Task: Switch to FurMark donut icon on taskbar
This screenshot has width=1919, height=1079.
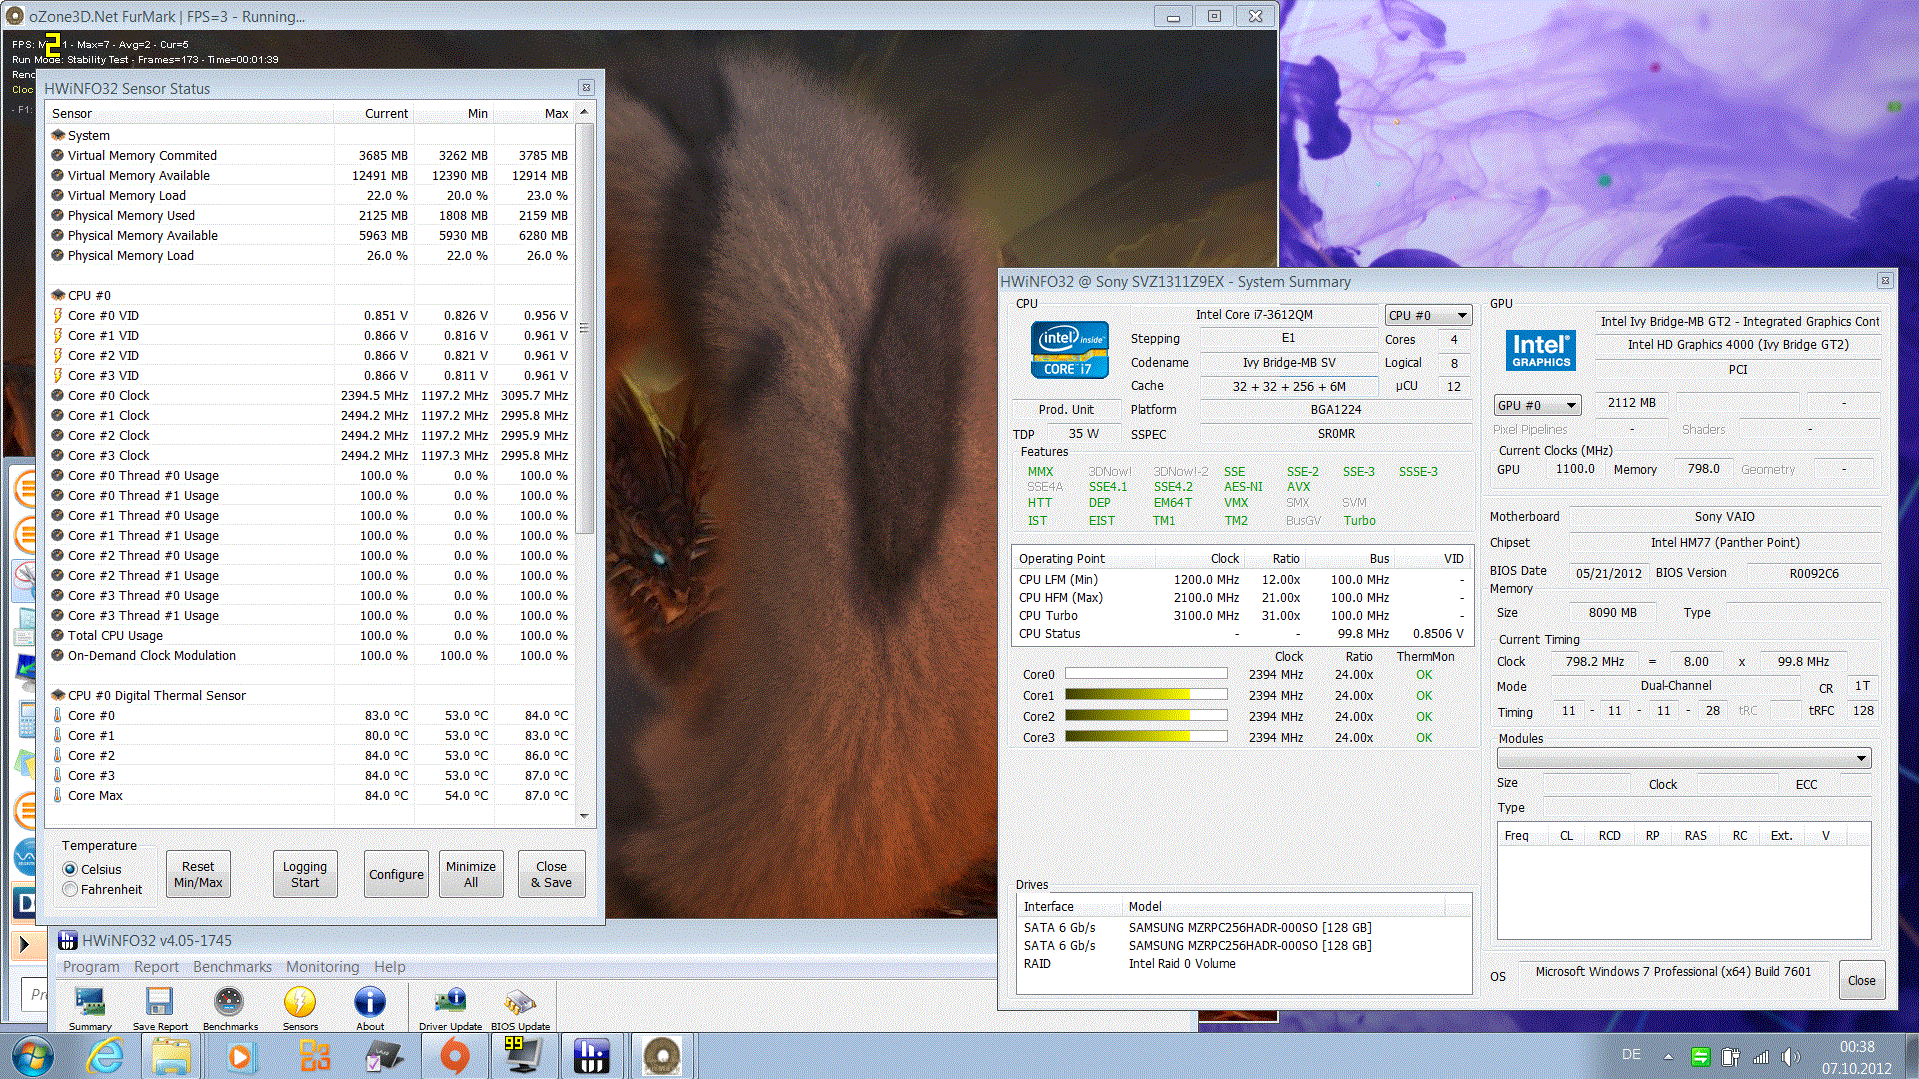Action: [661, 1056]
